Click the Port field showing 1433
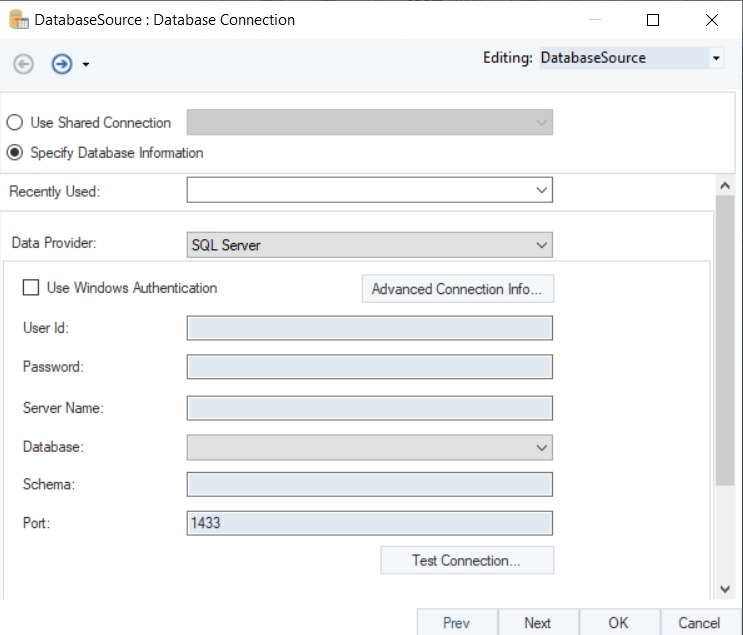Image resolution: width=743 pixels, height=635 pixels. (x=369, y=523)
